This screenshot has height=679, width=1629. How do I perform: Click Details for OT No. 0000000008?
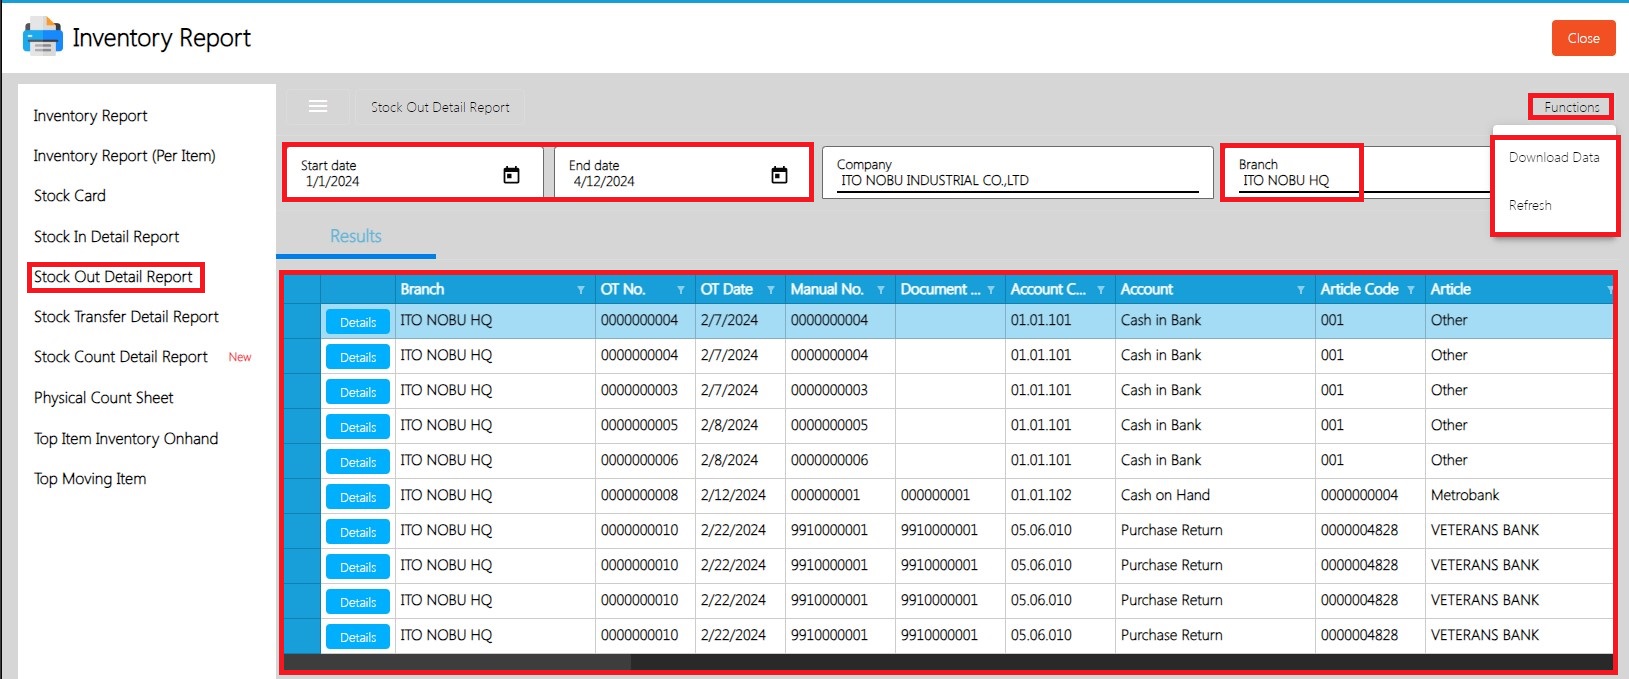[x=358, y=497]
